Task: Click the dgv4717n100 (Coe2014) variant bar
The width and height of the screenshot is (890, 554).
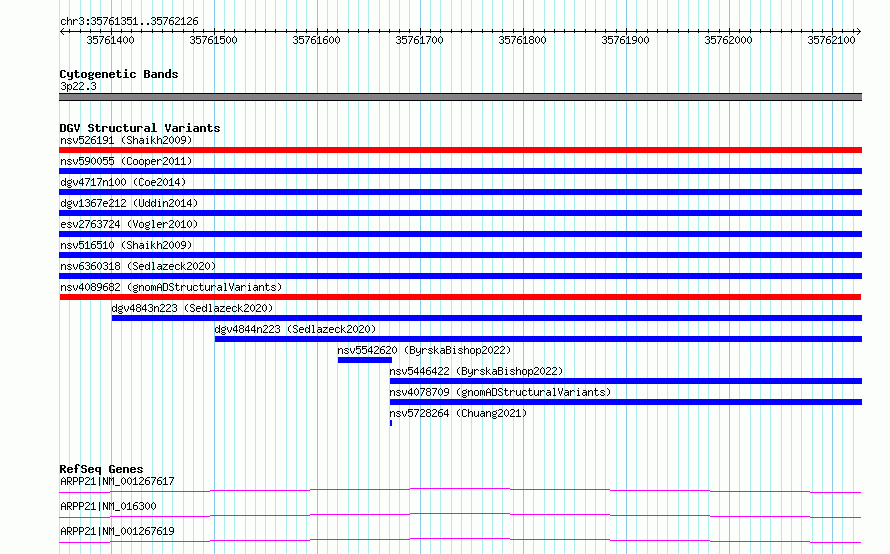Action: point(460,192)
